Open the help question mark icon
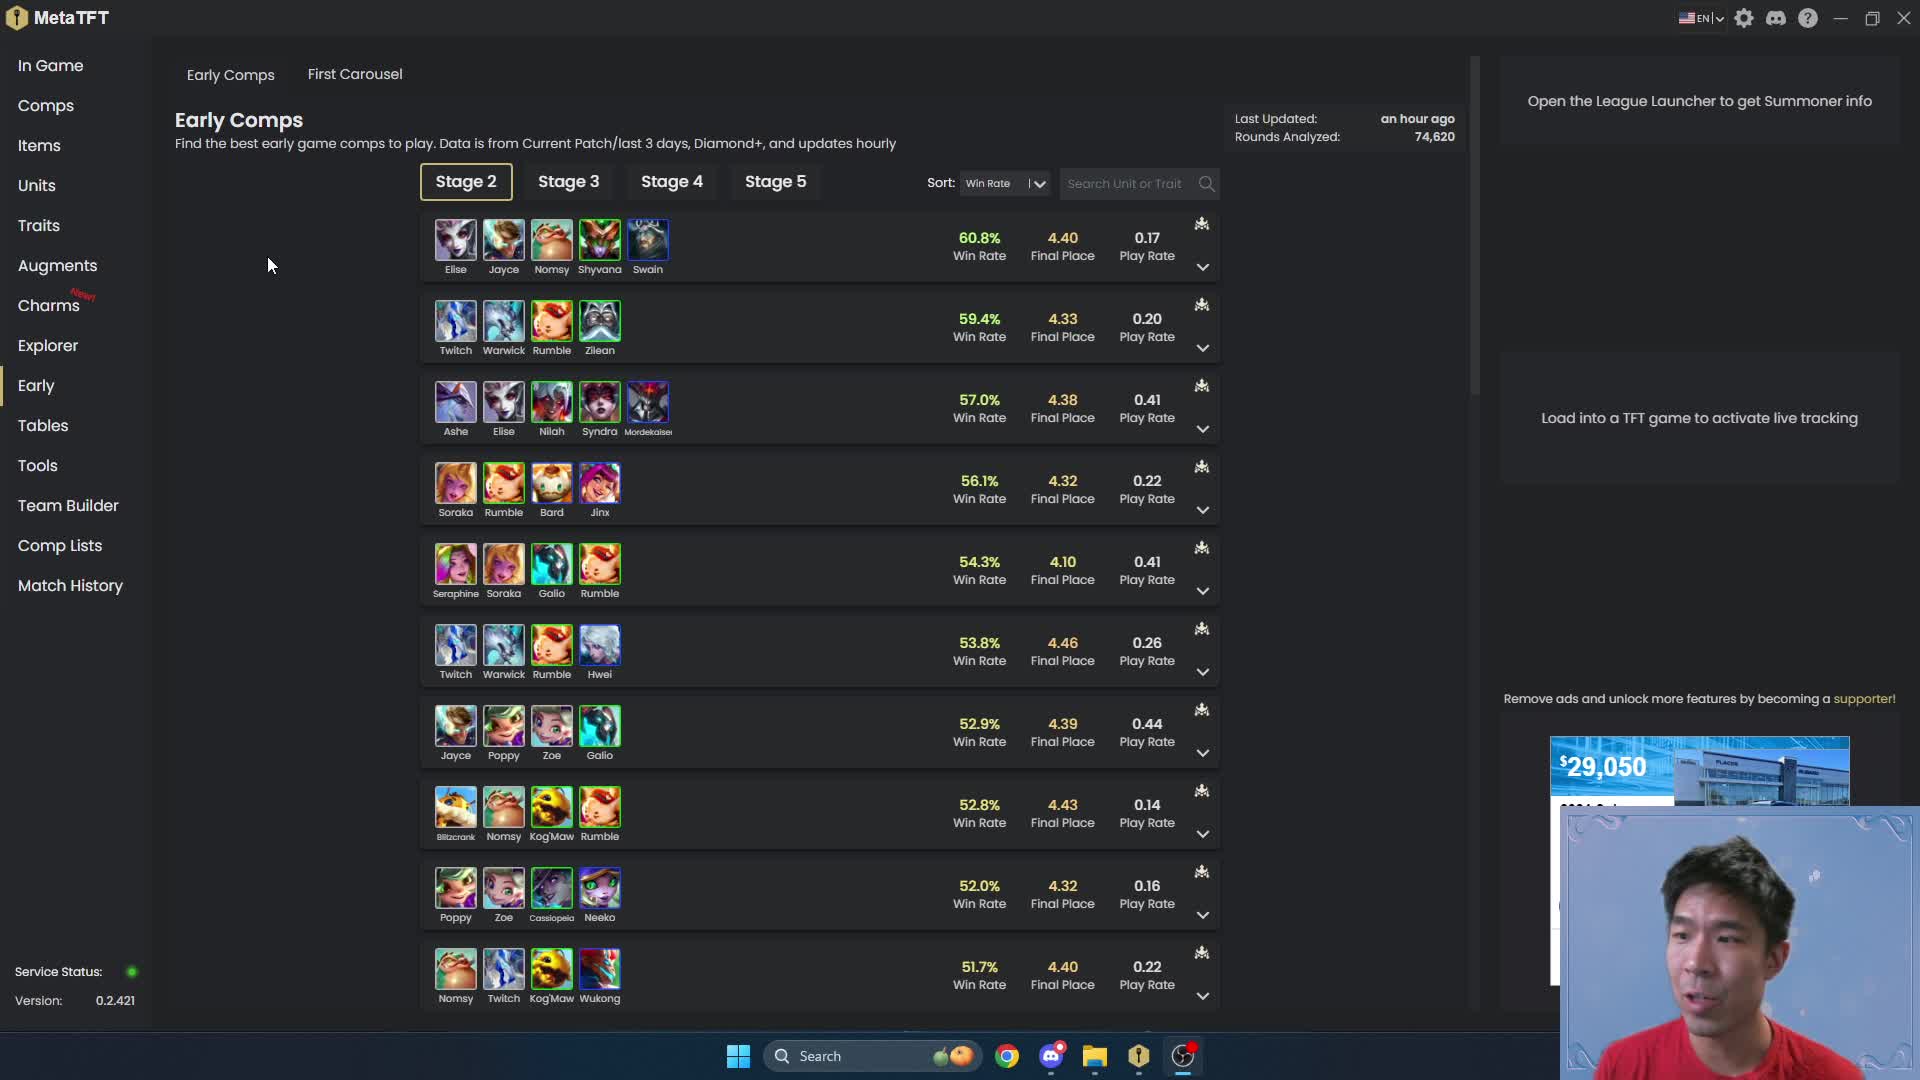The height and width of the screenshot is (1080, 1920). [x=1808, y=18]
